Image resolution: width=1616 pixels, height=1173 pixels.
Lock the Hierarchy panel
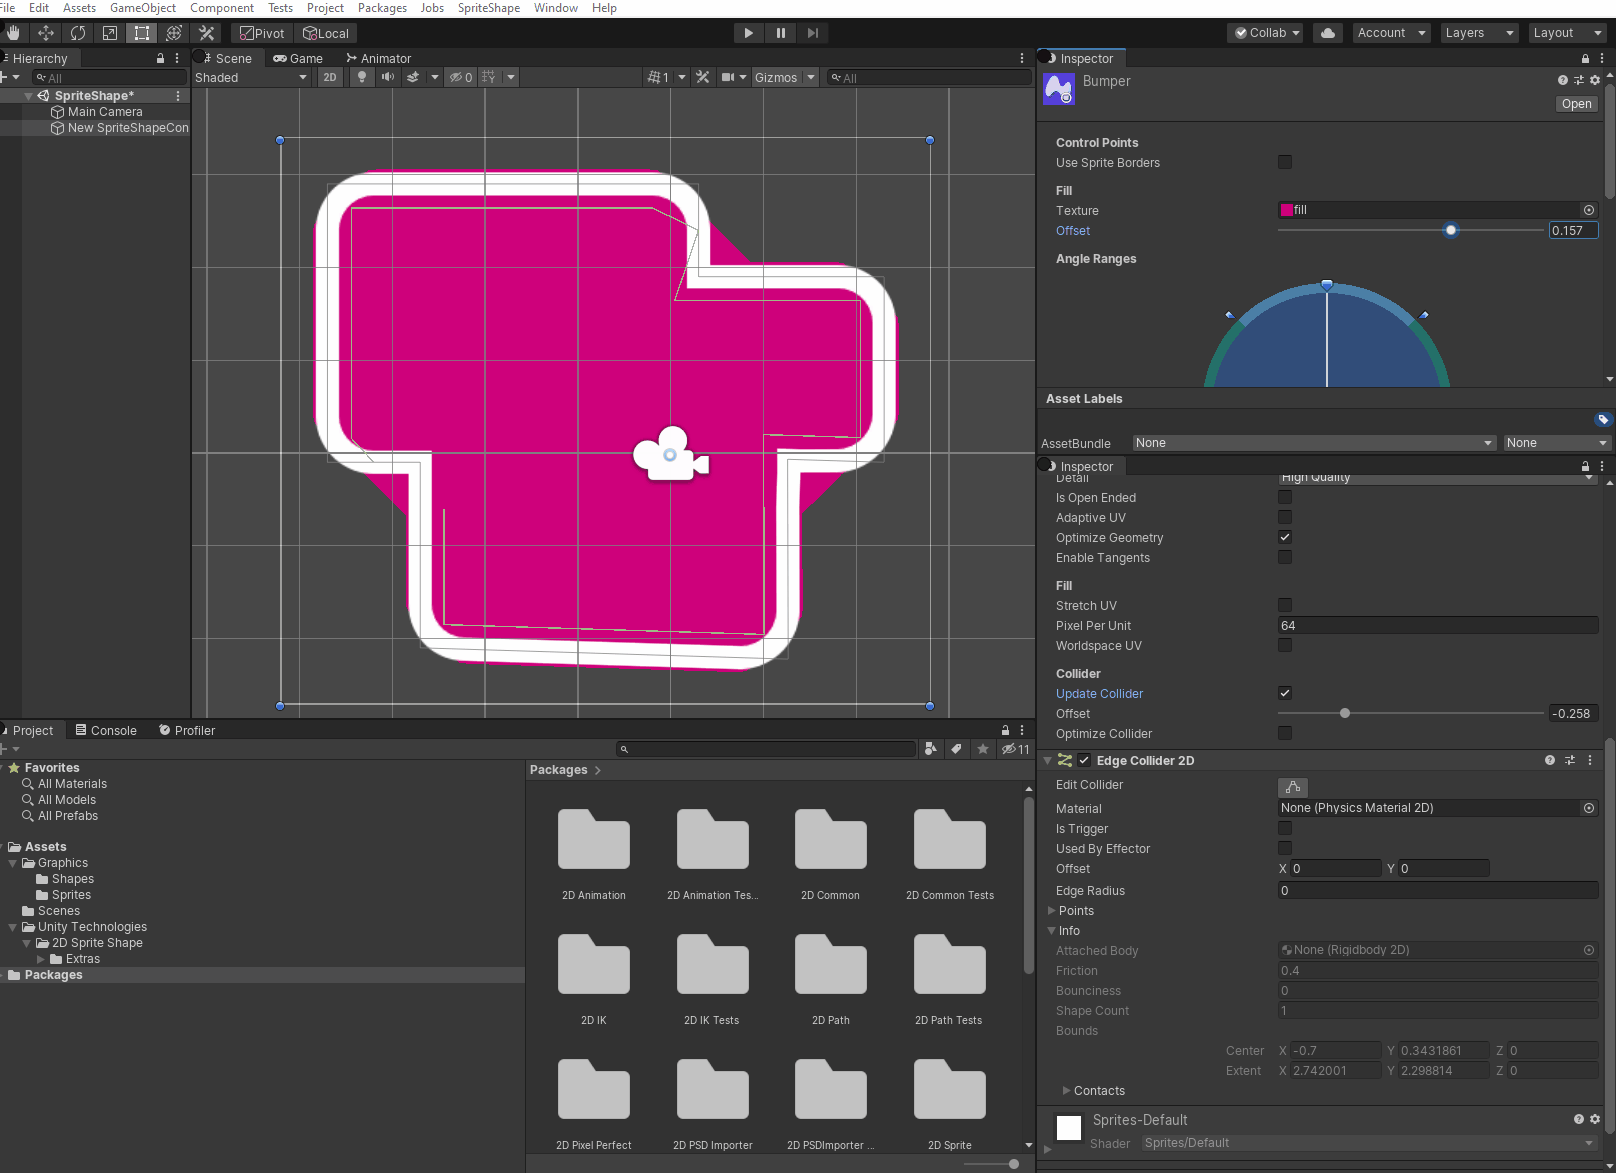pyautogui.click(x=160, y=58)
